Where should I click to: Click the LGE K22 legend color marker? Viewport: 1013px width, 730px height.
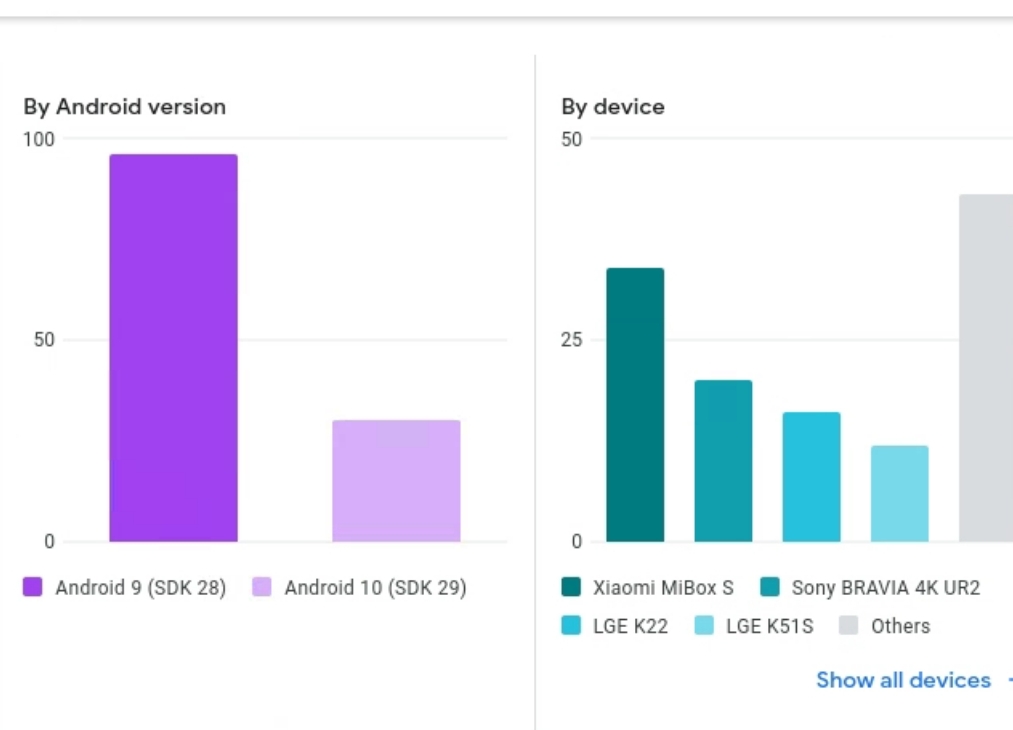coord(570,626)
